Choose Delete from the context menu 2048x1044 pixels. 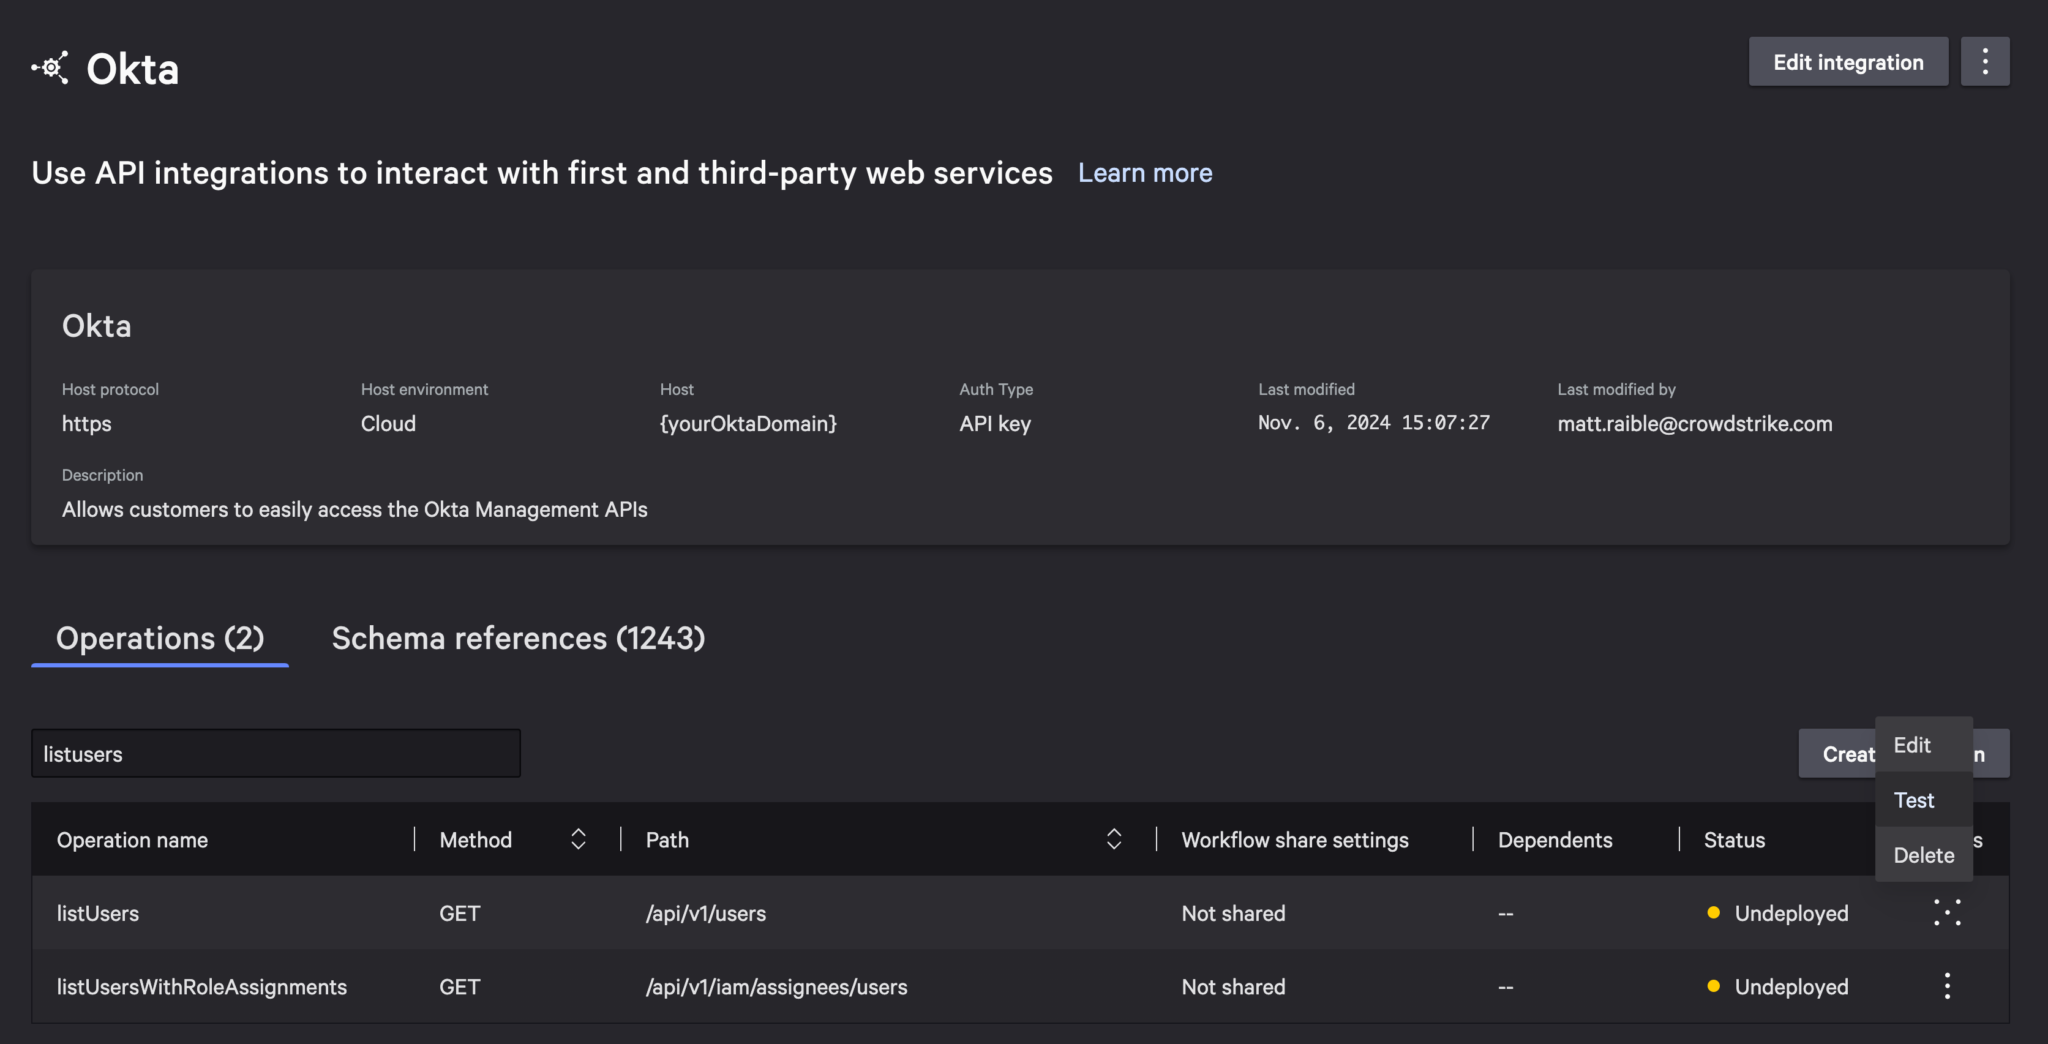(1923, 855)
